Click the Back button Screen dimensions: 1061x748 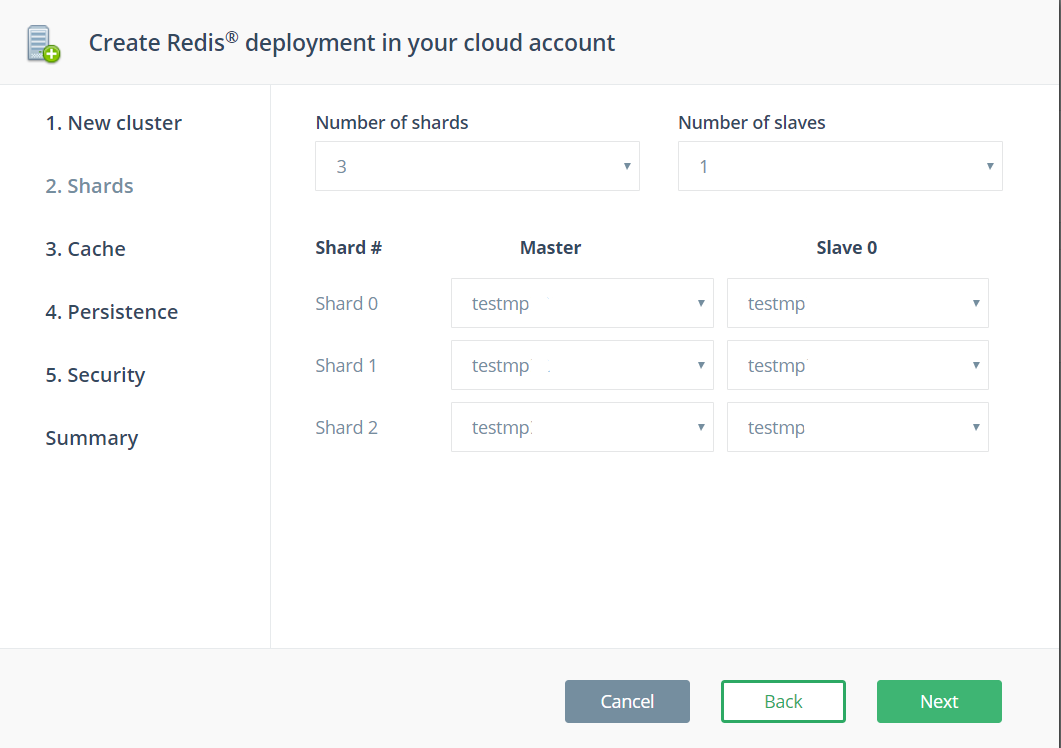tap(783, 701)
